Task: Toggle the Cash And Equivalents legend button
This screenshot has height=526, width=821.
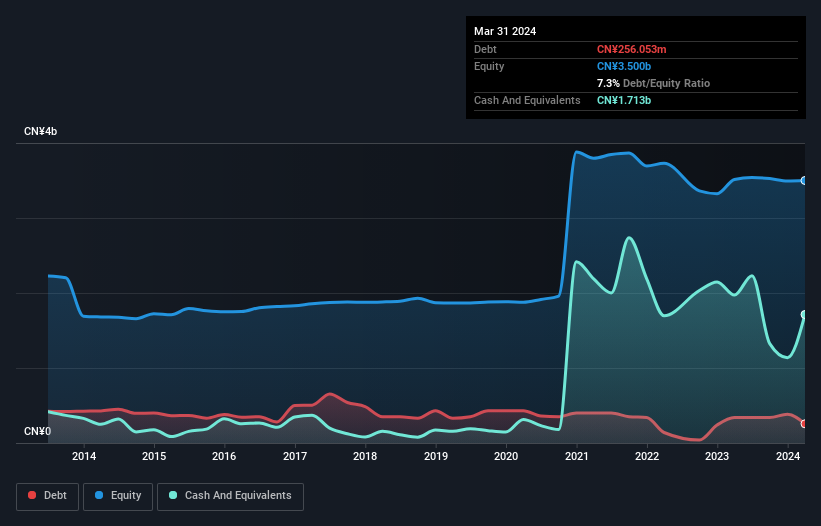Action: (x=230, y=496)
